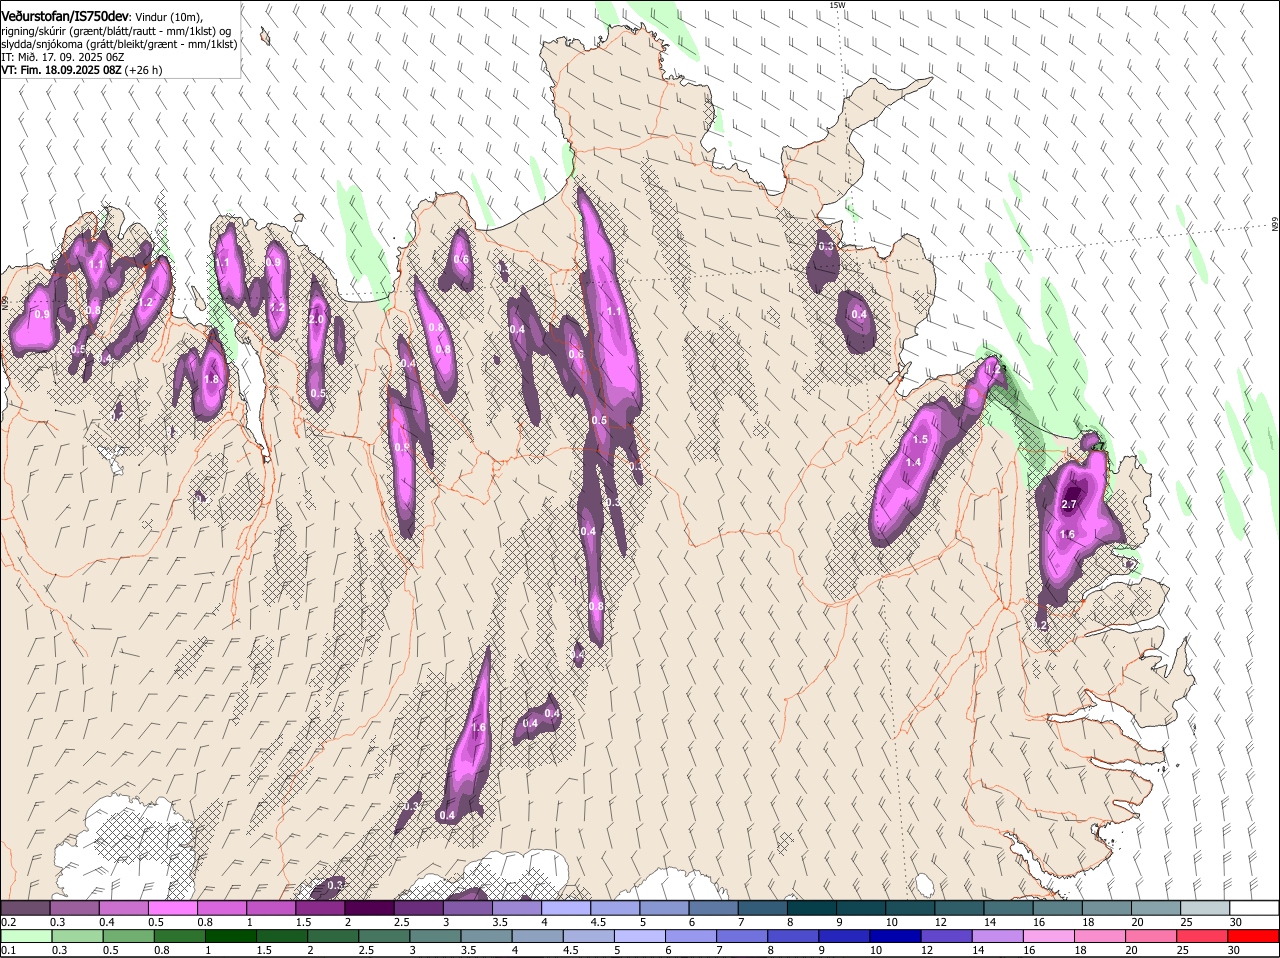Click upper legend swatch between 1 and 1.5
1280x958 pixels.
[270, 907]
